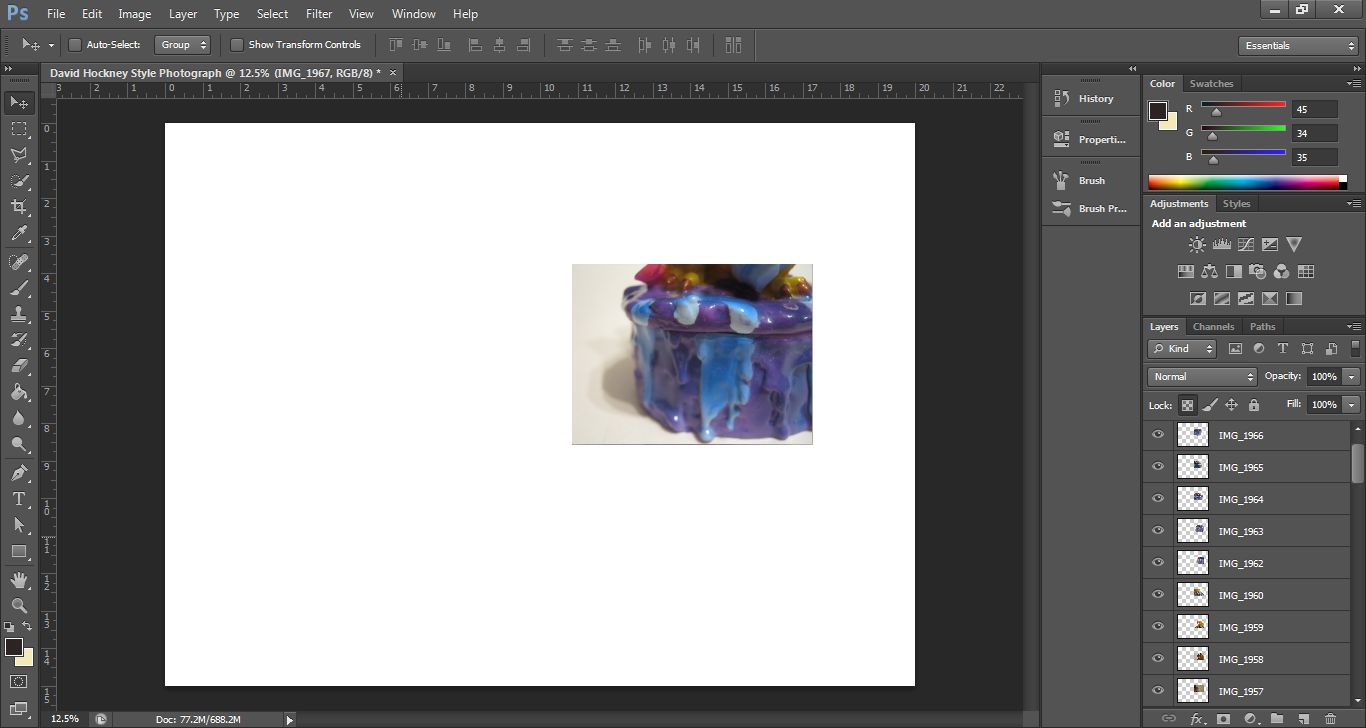Add a Brightness/Contrast adjustment
This screenshot has width=1366, height=728.
[x=1197, y=244]
